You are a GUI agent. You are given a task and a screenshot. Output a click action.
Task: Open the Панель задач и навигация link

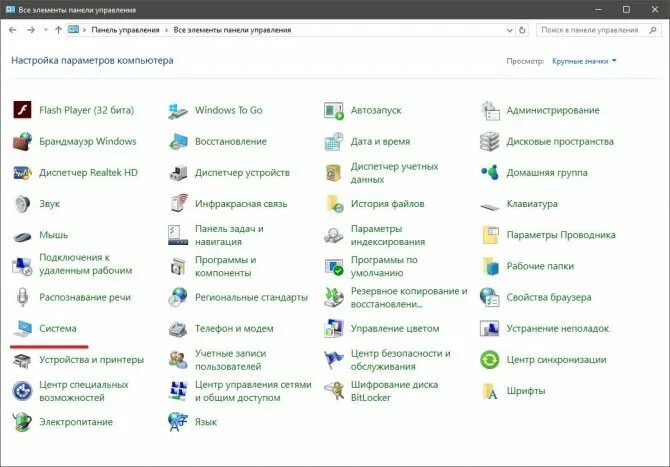tap(229, 235)
